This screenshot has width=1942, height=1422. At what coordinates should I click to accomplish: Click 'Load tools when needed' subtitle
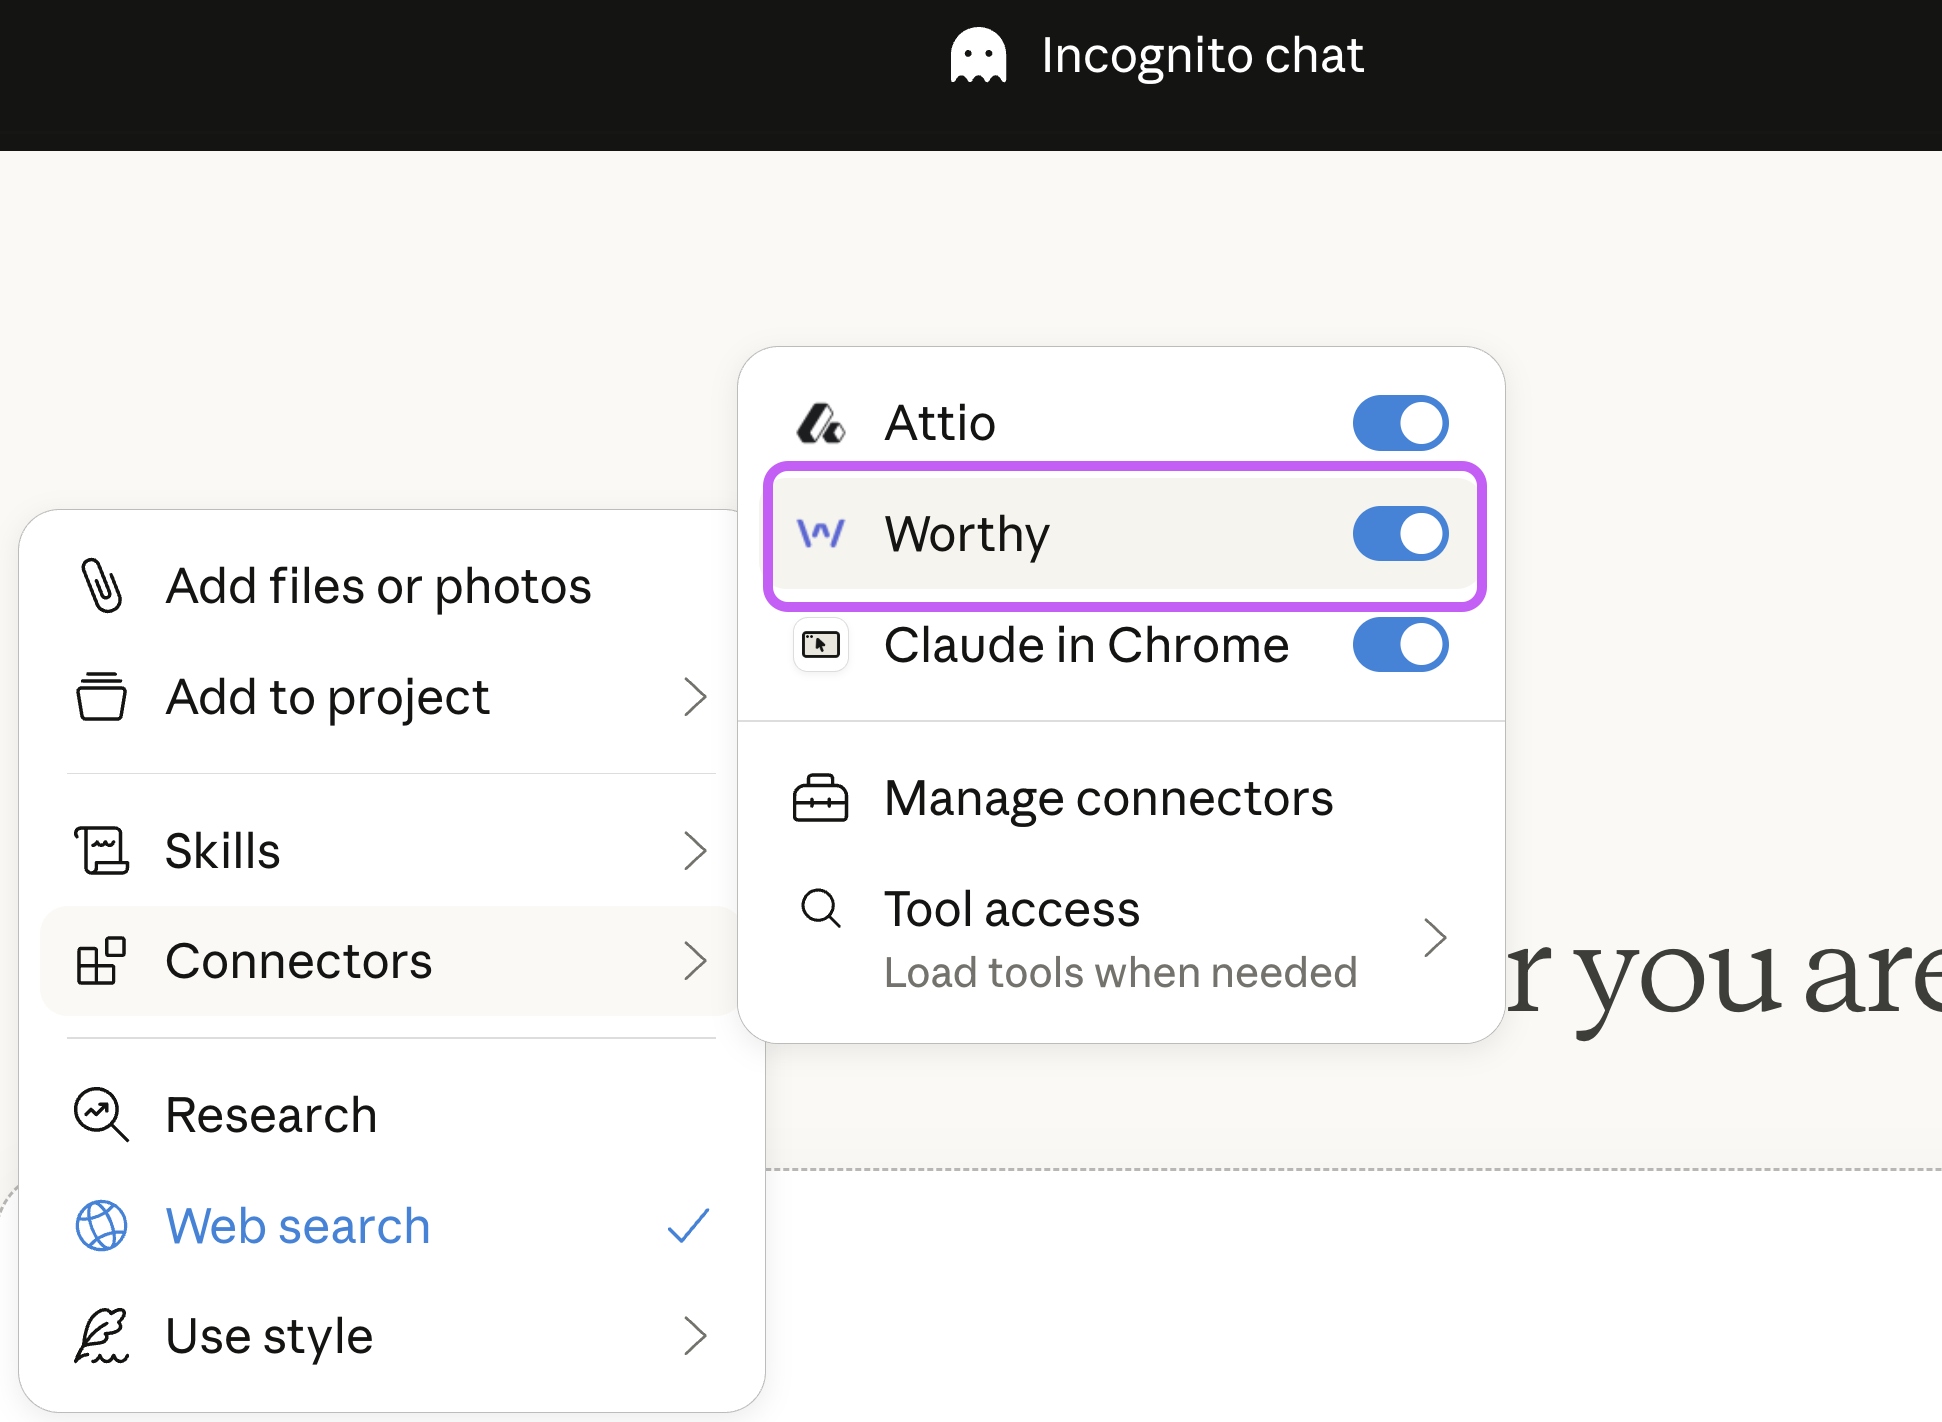click(1121, 972)
